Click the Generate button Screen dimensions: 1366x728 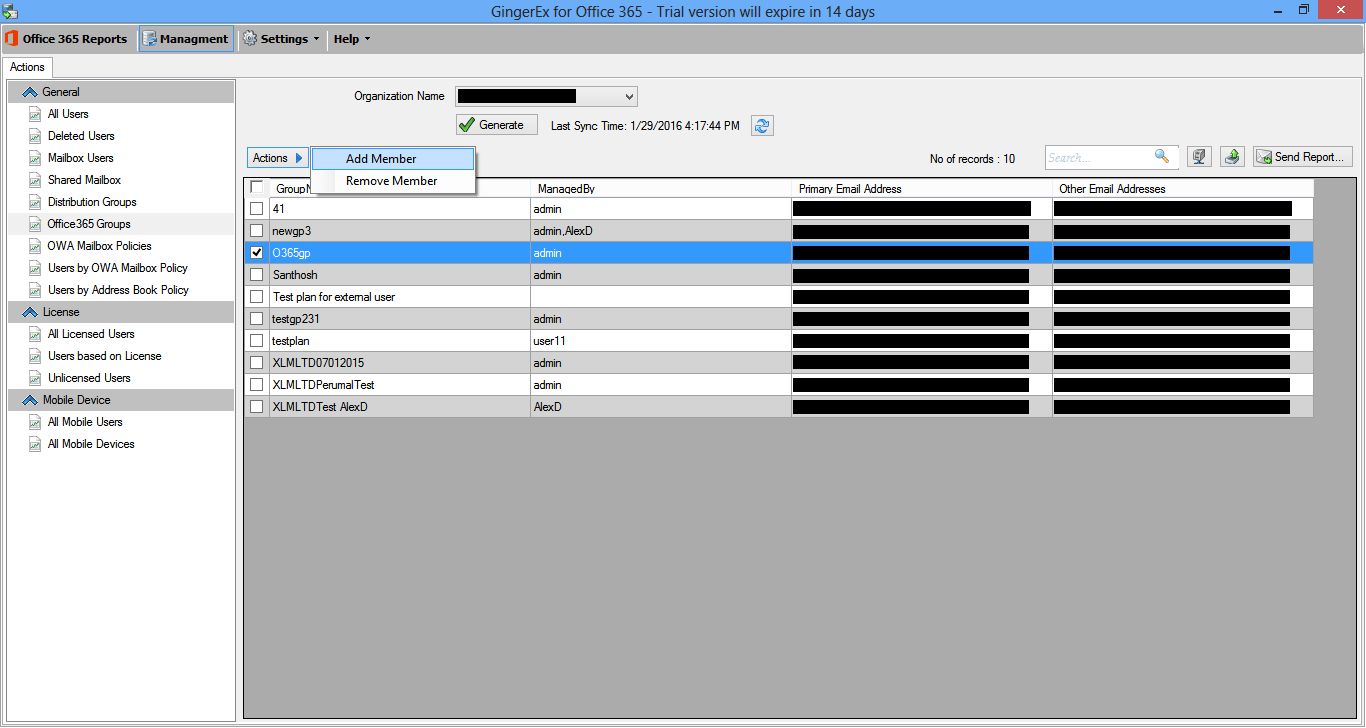pyautogui.click(x=496, y=125)
